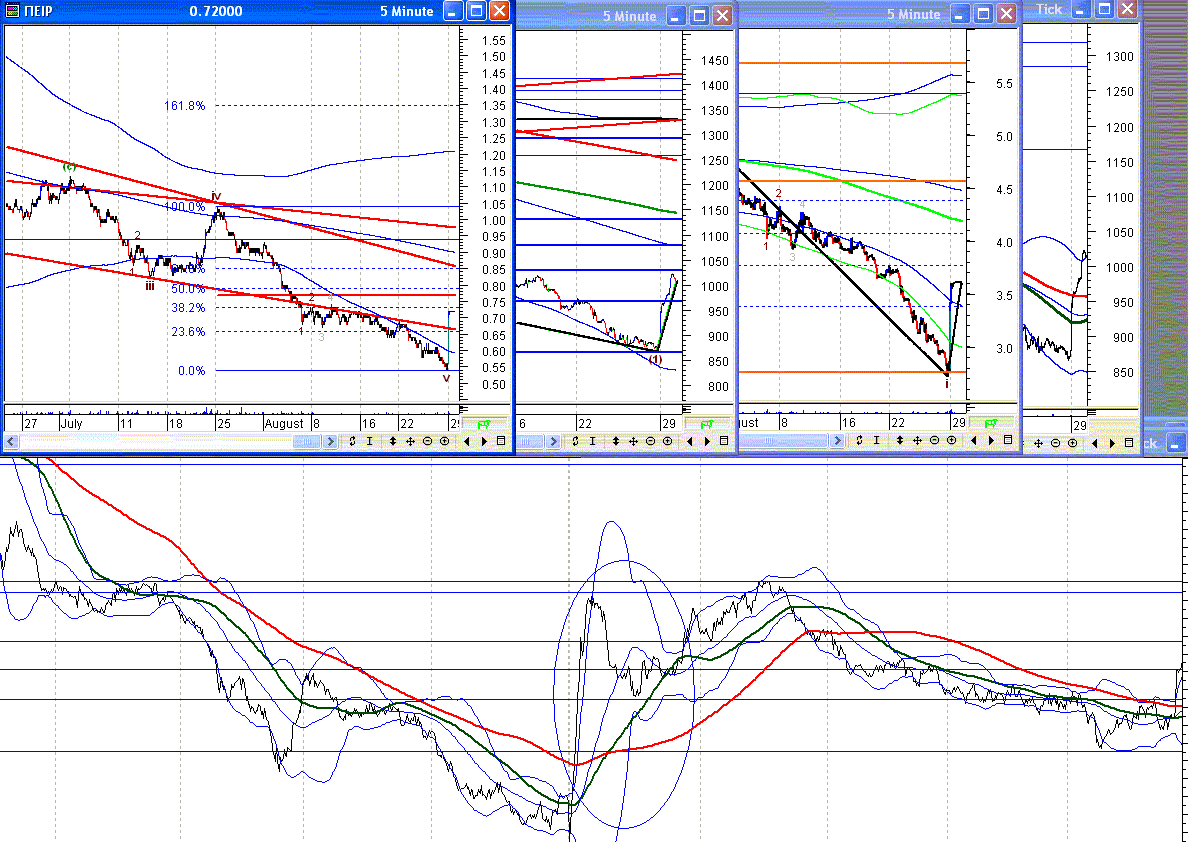Select the I-beam tool in the second chart window
Screen dimensions: 1188x842
click(x=592, y=441)
